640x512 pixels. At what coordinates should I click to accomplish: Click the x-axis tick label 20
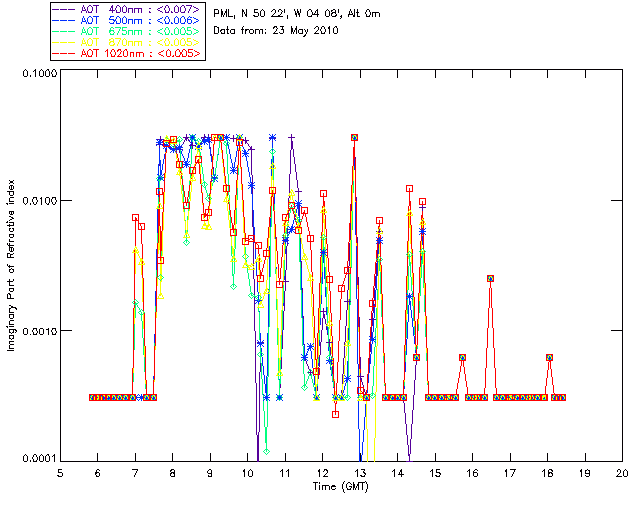coord(622,472)
